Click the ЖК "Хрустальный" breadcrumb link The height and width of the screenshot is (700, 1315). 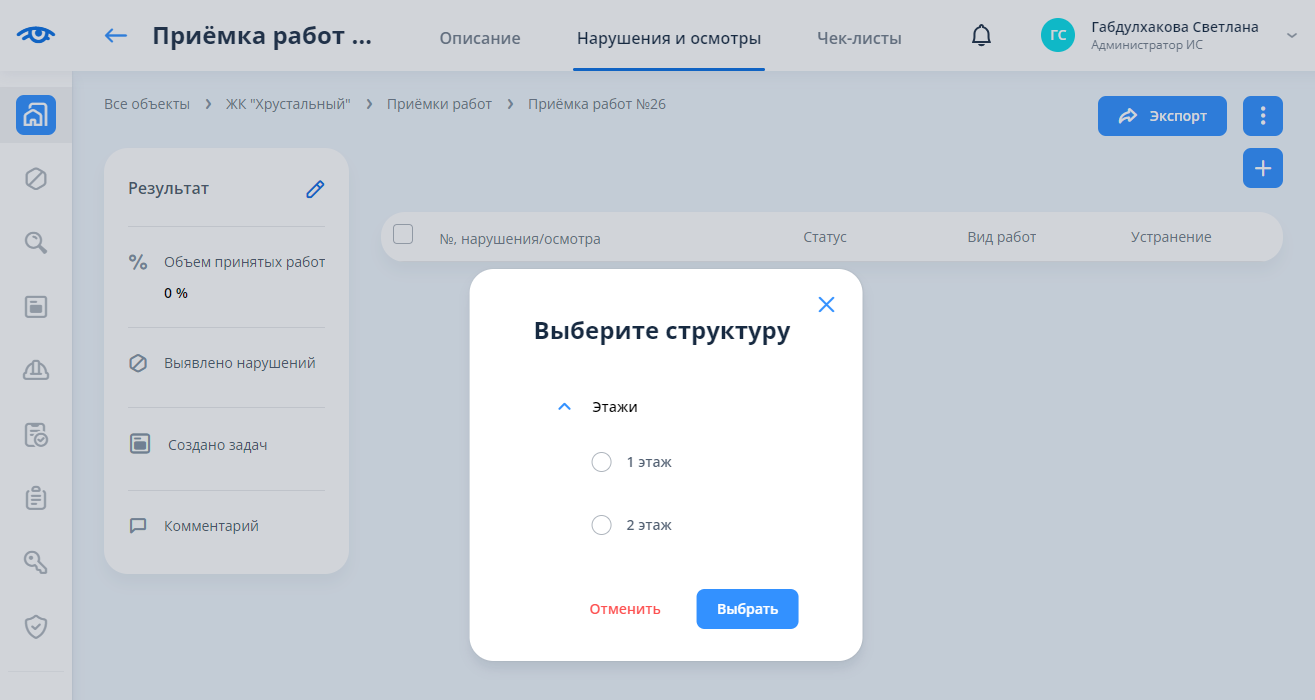[x=288, y=104]
